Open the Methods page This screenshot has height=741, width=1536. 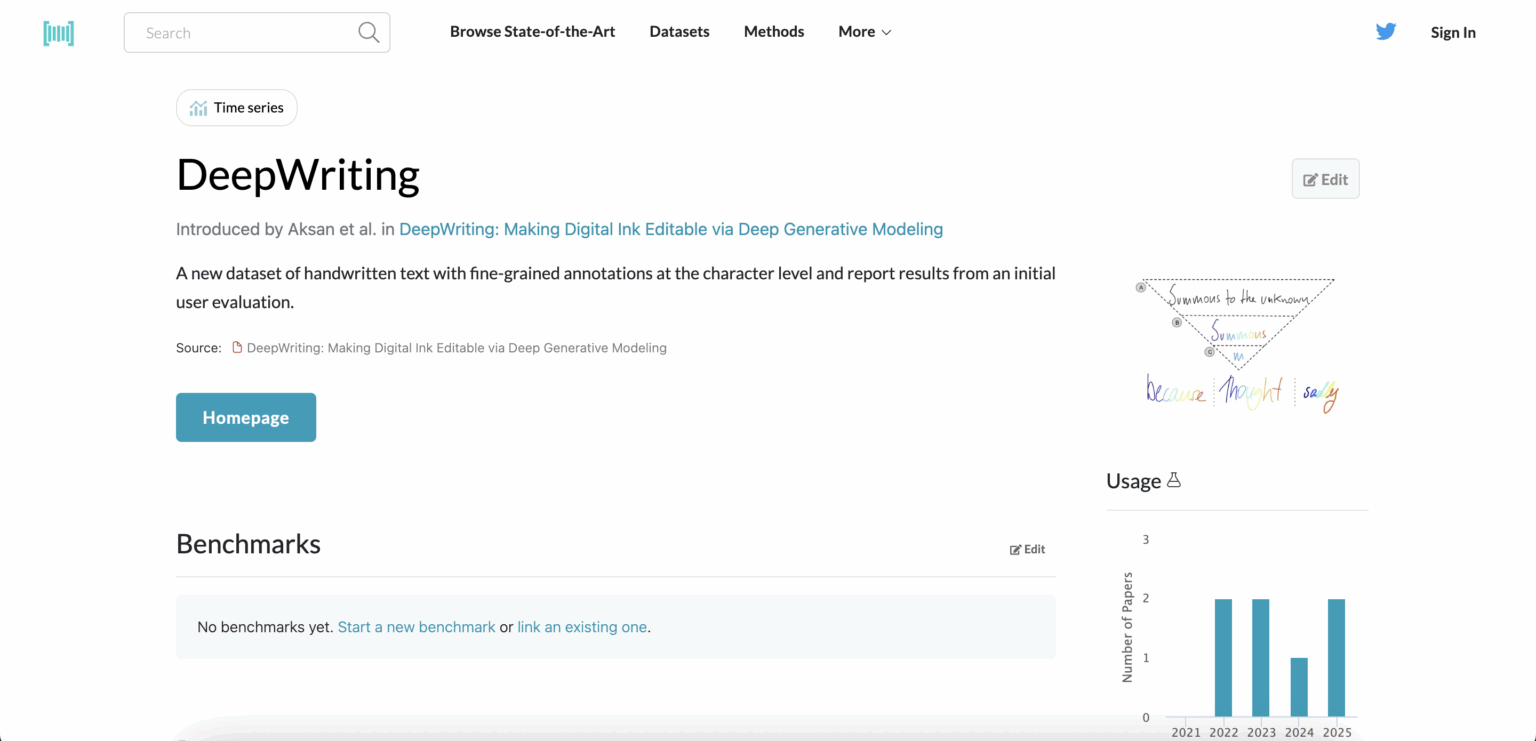[x=773, y=32]
